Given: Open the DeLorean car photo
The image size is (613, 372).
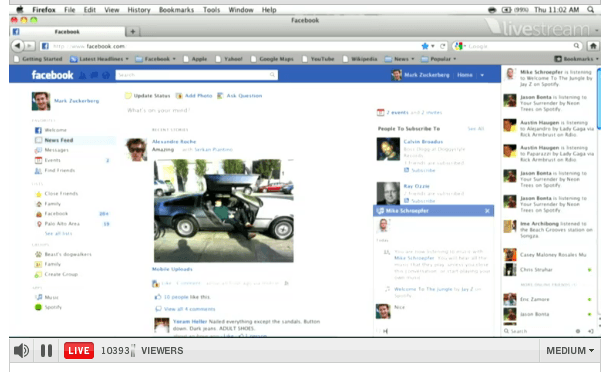Looking at the screenshot, I should (x=224, y=211).
